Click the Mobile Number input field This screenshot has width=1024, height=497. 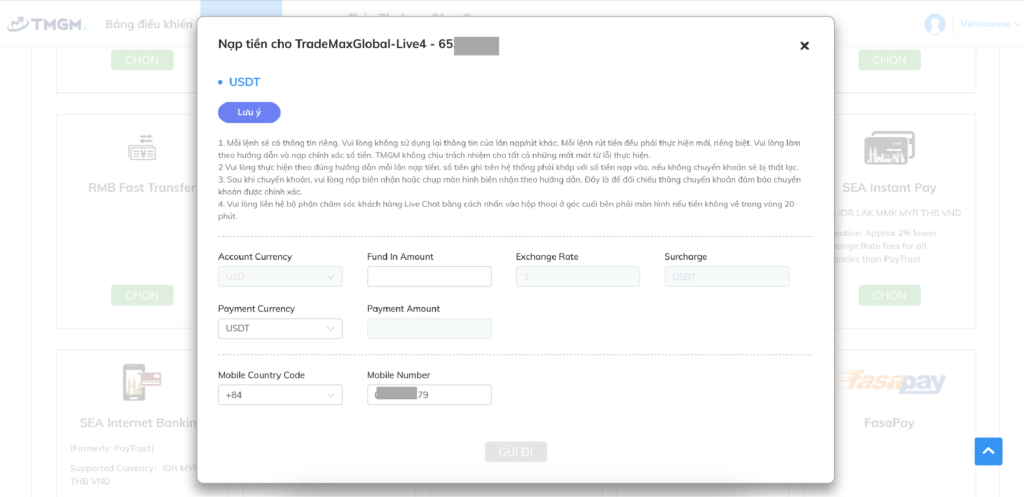[429, 395]
